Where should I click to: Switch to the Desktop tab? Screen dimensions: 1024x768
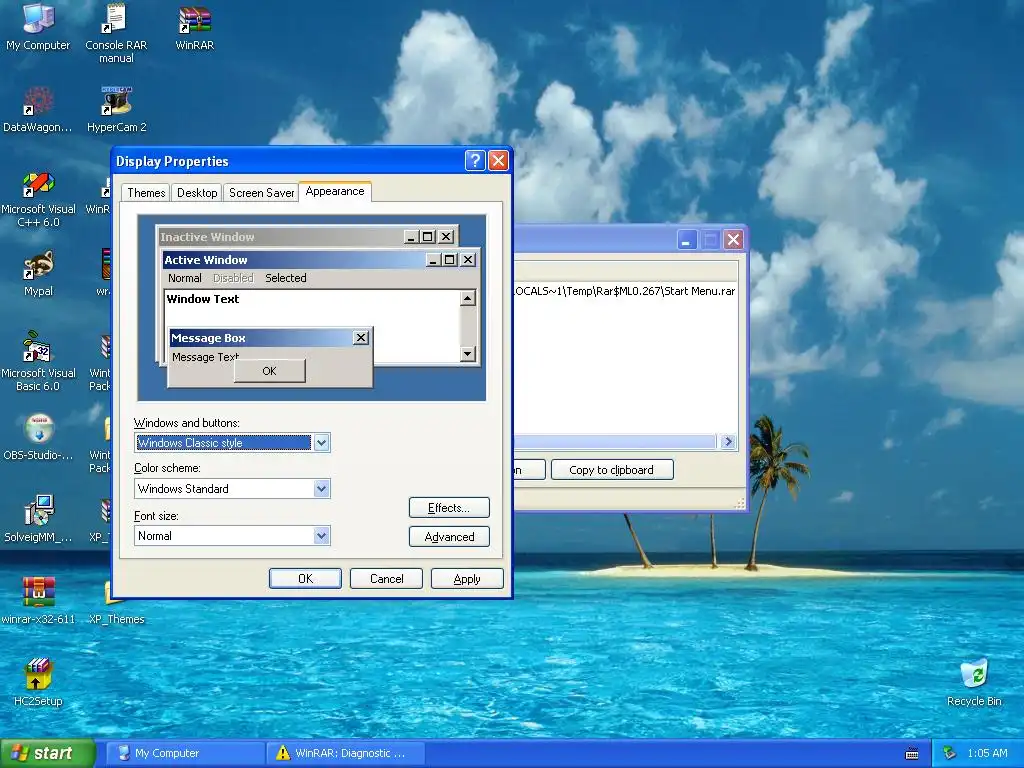tap(197, 193)
